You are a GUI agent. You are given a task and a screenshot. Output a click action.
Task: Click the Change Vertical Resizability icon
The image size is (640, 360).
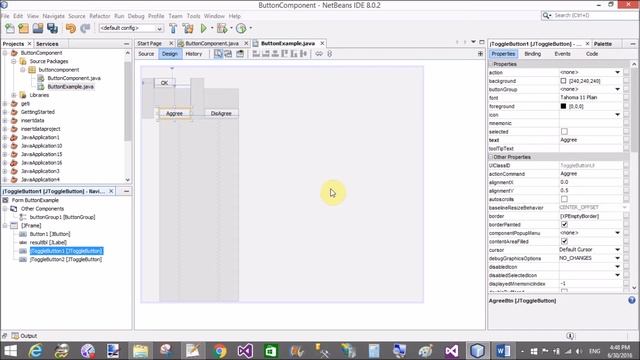click(330, 54)
